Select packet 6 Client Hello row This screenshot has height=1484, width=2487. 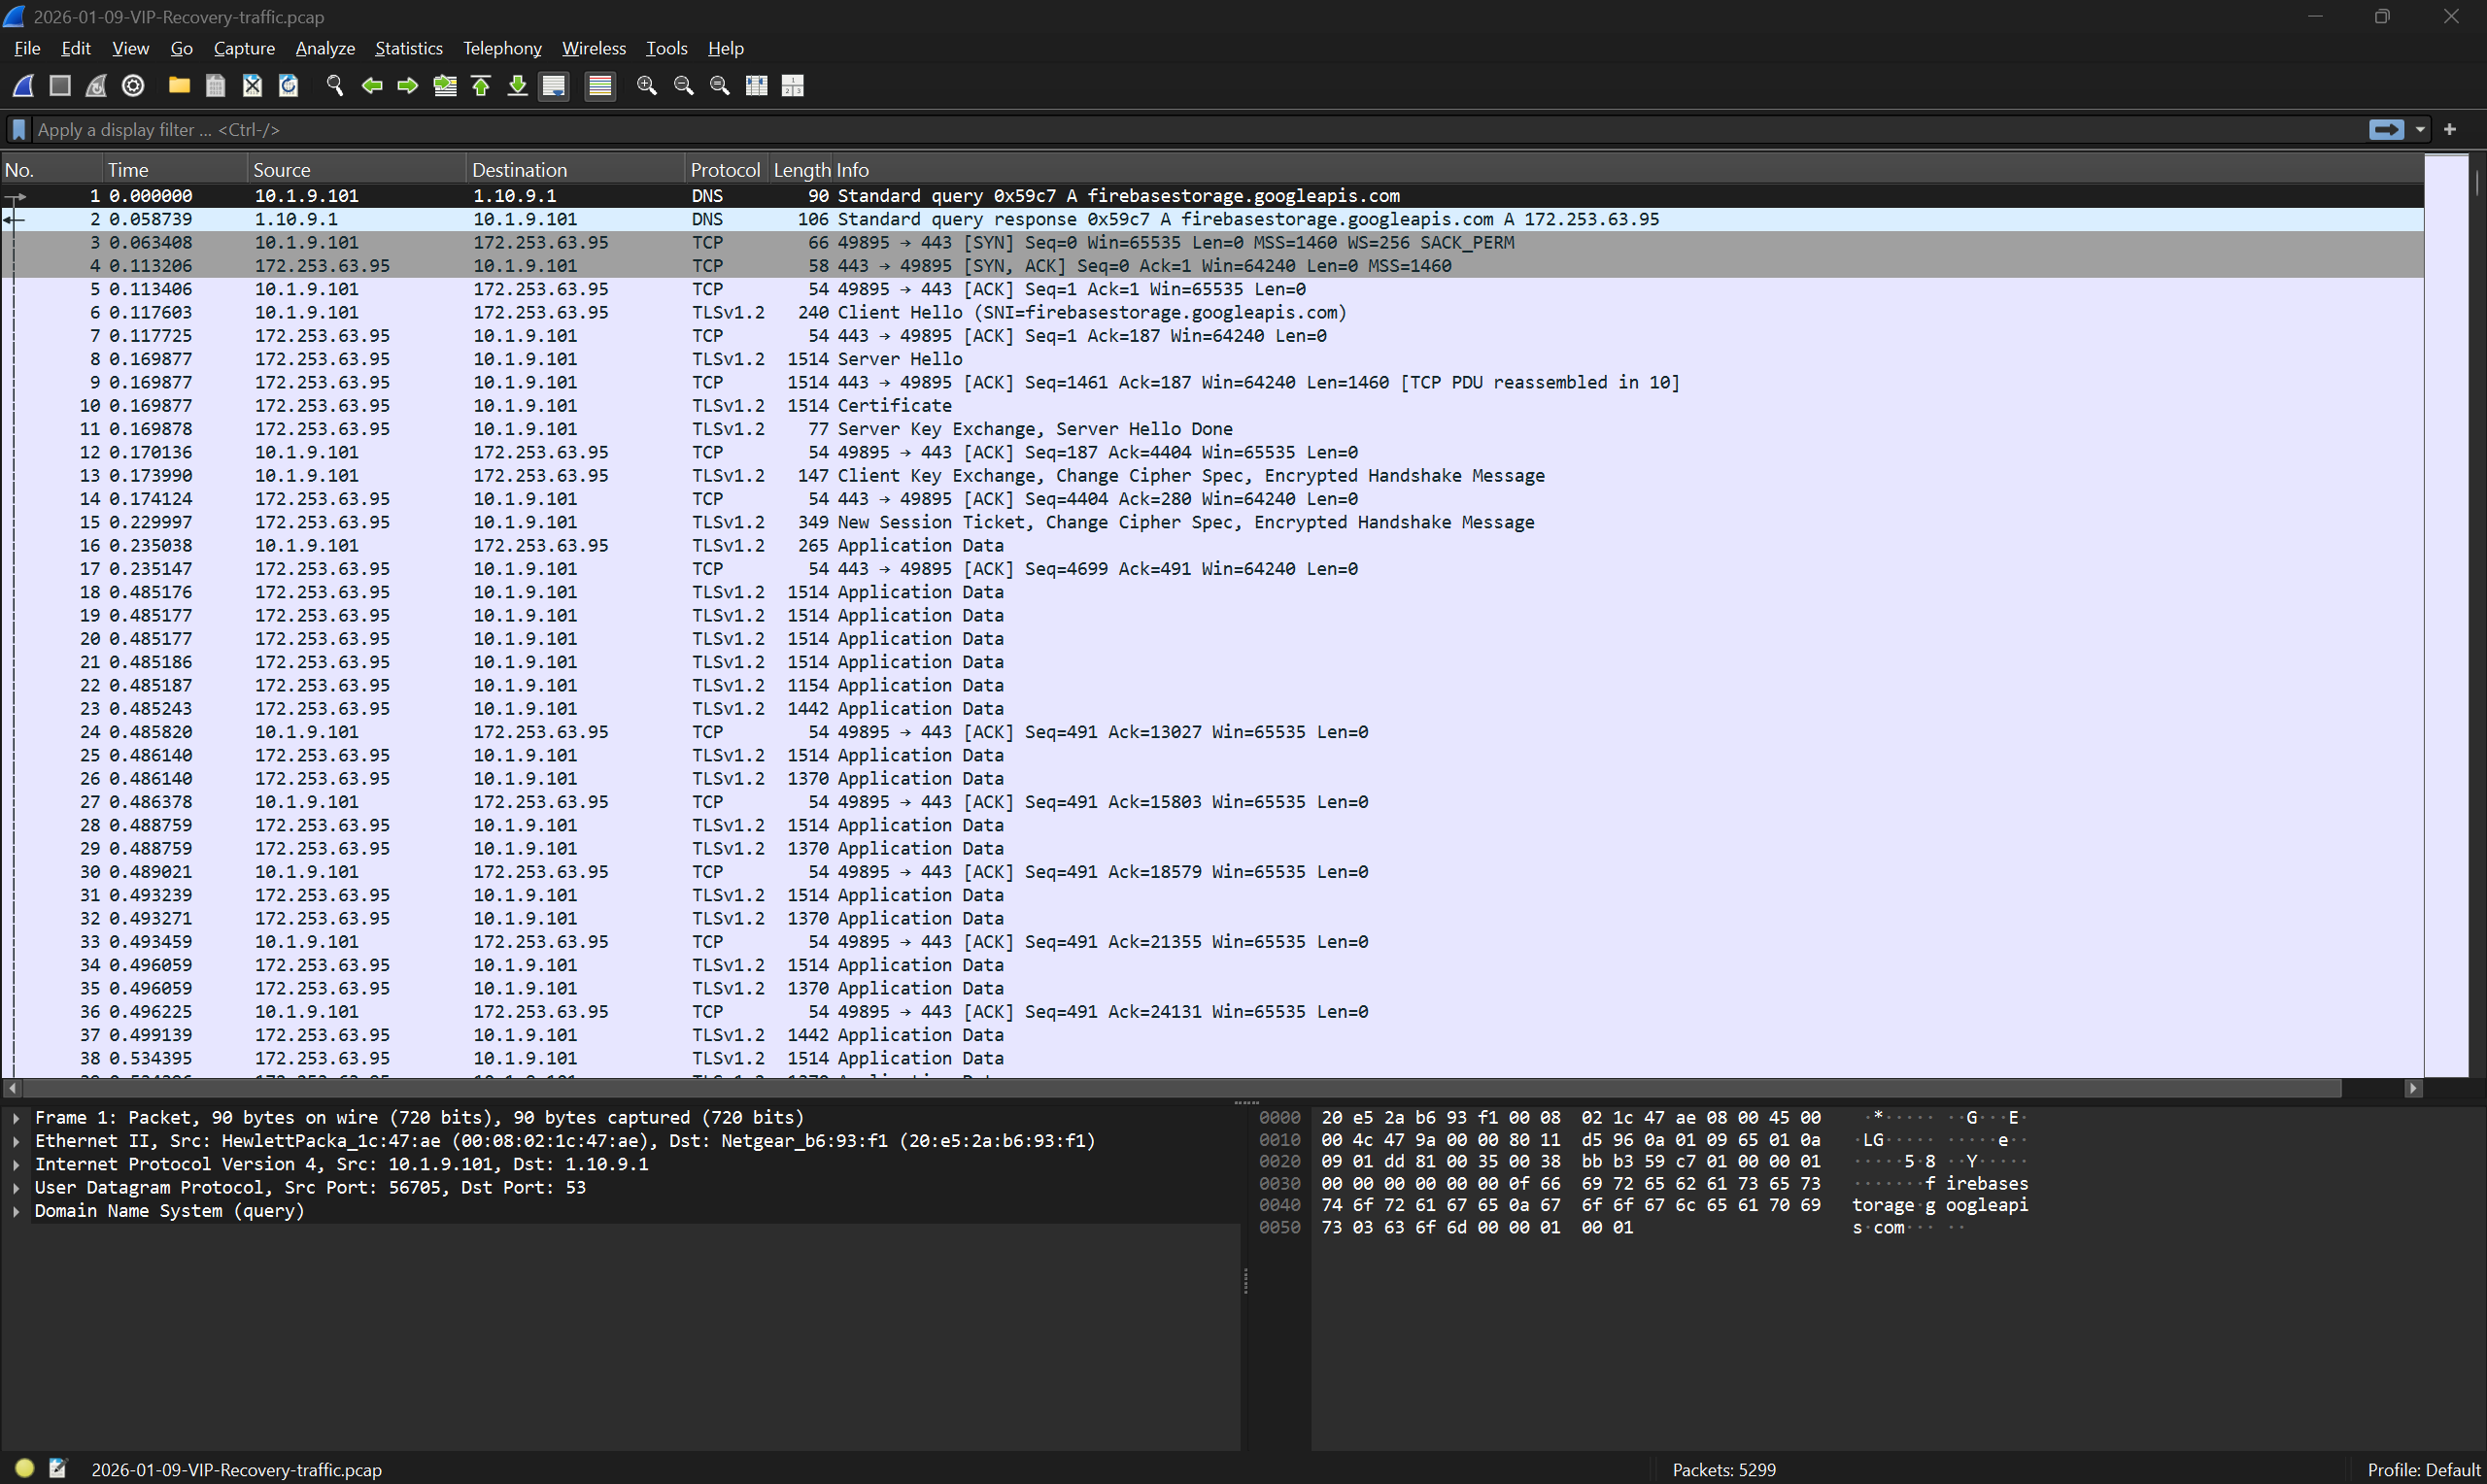(x=1213, y=313)
